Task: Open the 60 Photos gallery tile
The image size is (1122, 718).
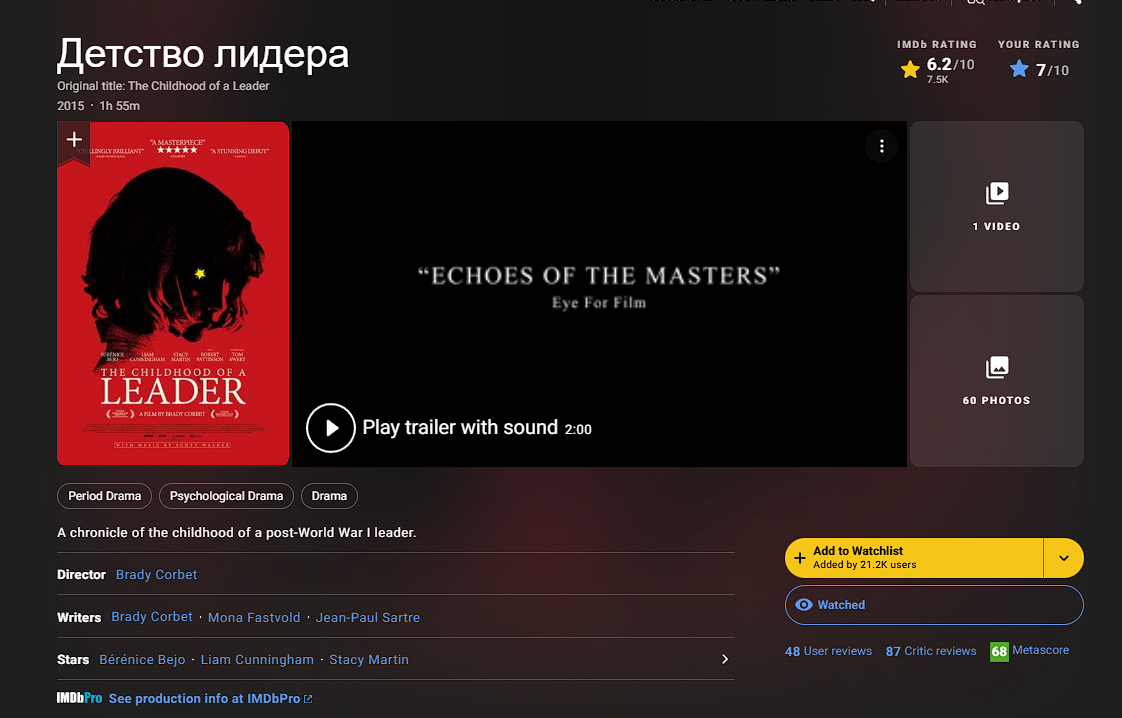Action: click(x=996, y=381)
